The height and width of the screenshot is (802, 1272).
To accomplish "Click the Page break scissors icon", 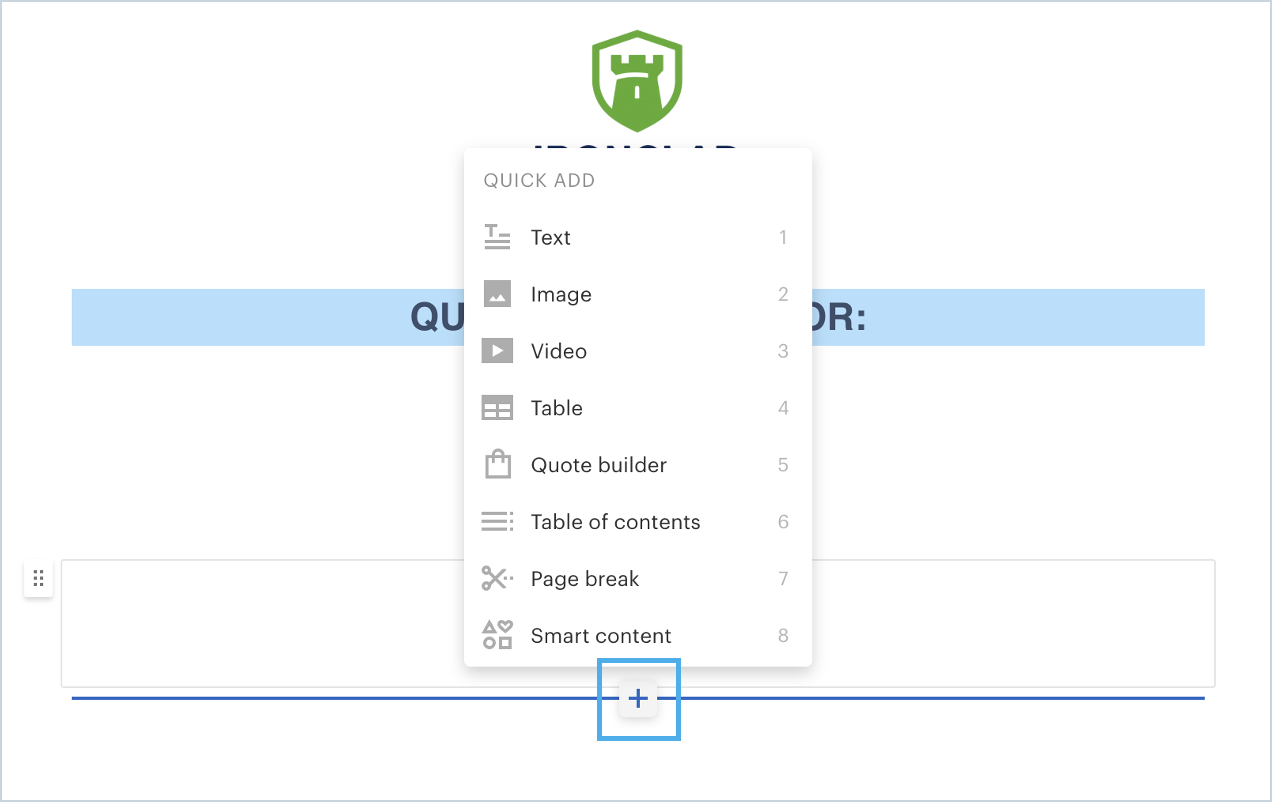I will (x=497, y=579).
